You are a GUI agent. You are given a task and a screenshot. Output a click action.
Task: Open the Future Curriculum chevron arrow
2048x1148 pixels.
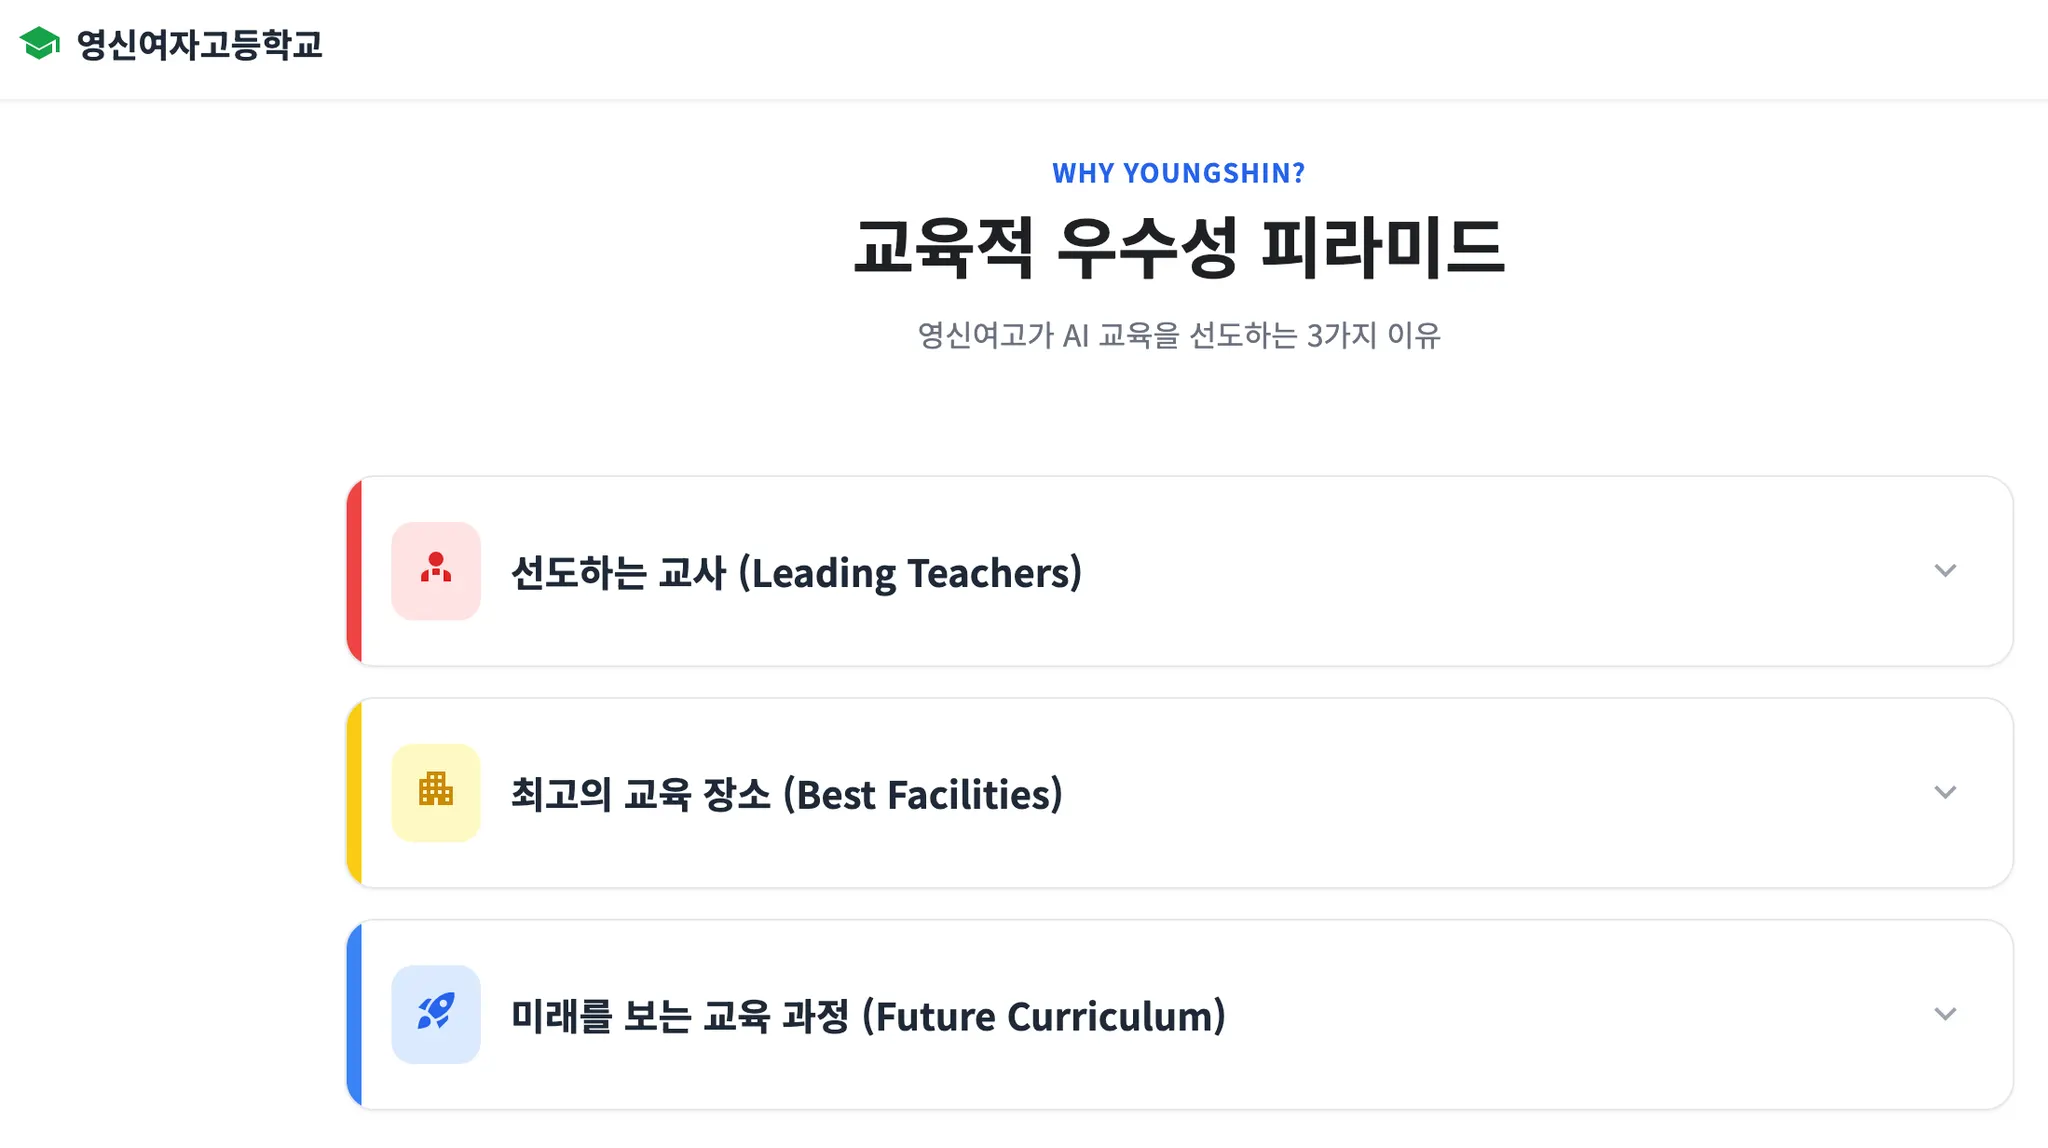[1944, 1014]
